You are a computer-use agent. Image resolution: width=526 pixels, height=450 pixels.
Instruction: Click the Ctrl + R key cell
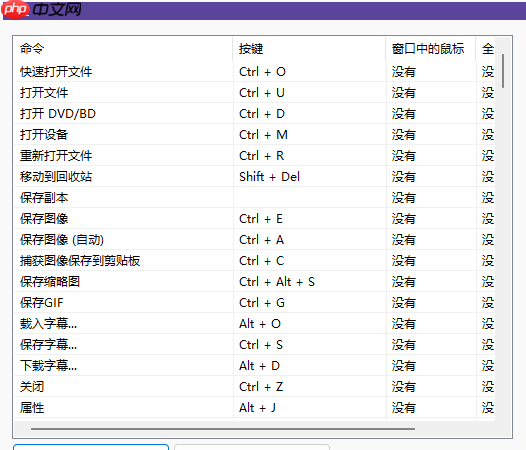point(310,155)
